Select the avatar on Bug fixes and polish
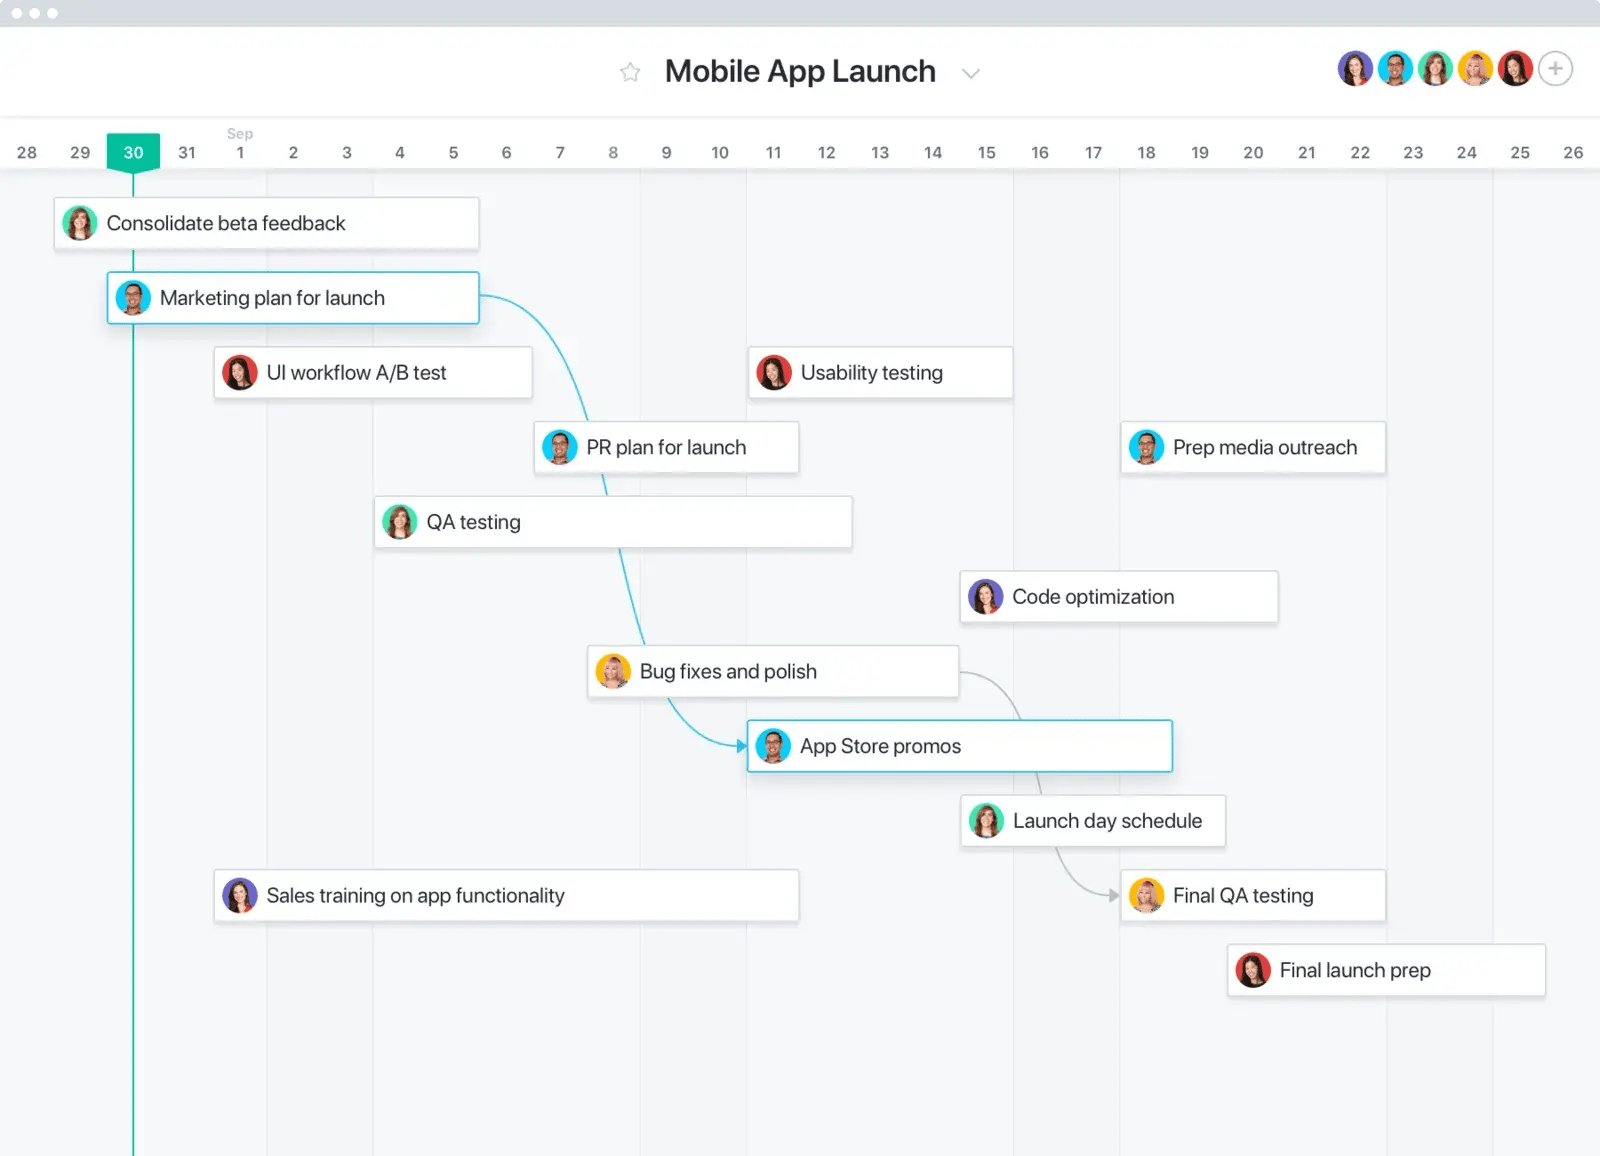 (x=613, y=671)
